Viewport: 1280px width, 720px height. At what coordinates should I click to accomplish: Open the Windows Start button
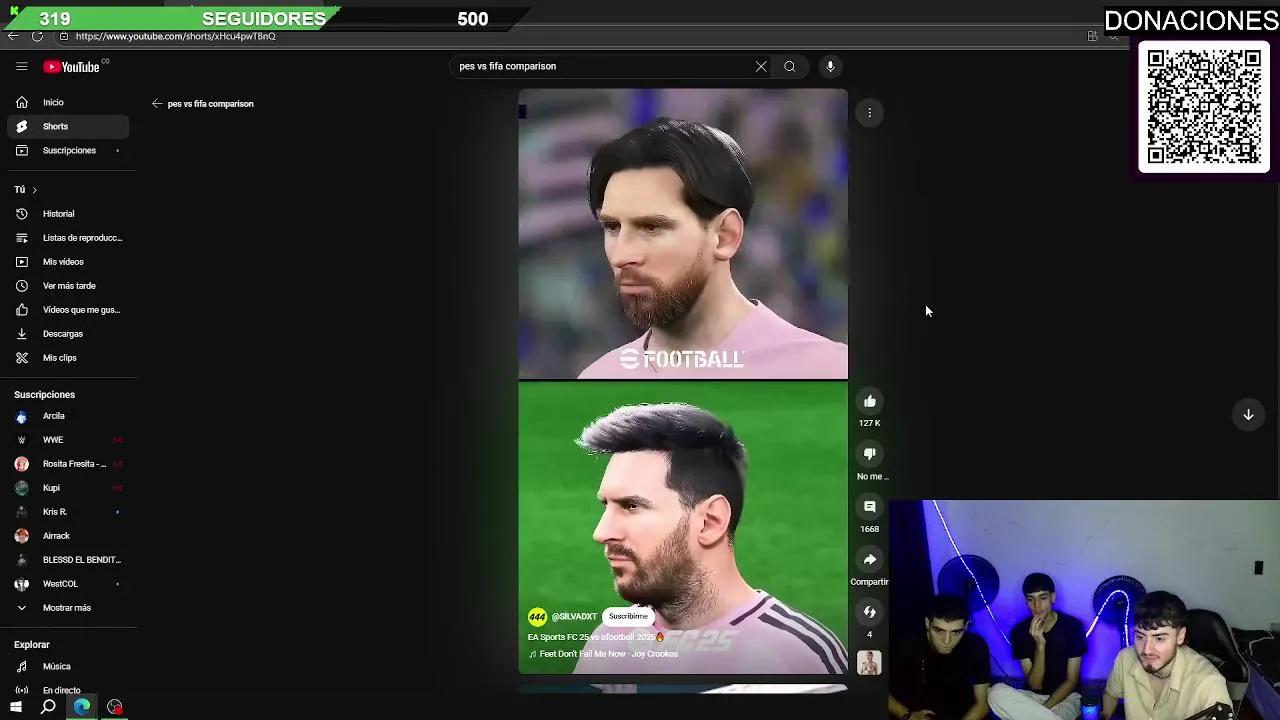click(16, 707)
